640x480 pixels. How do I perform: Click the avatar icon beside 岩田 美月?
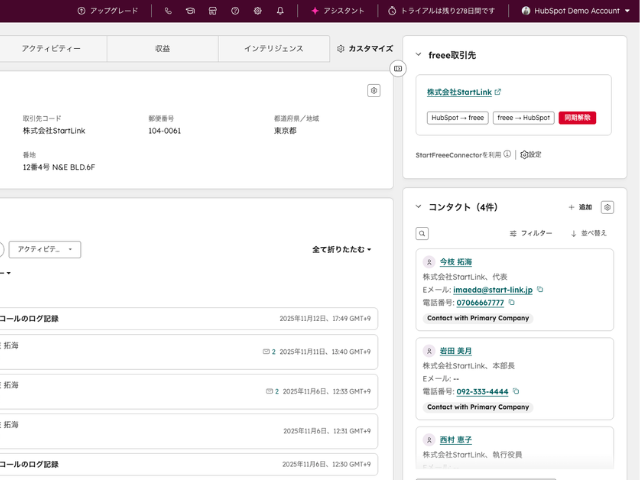tap(429, 351)
